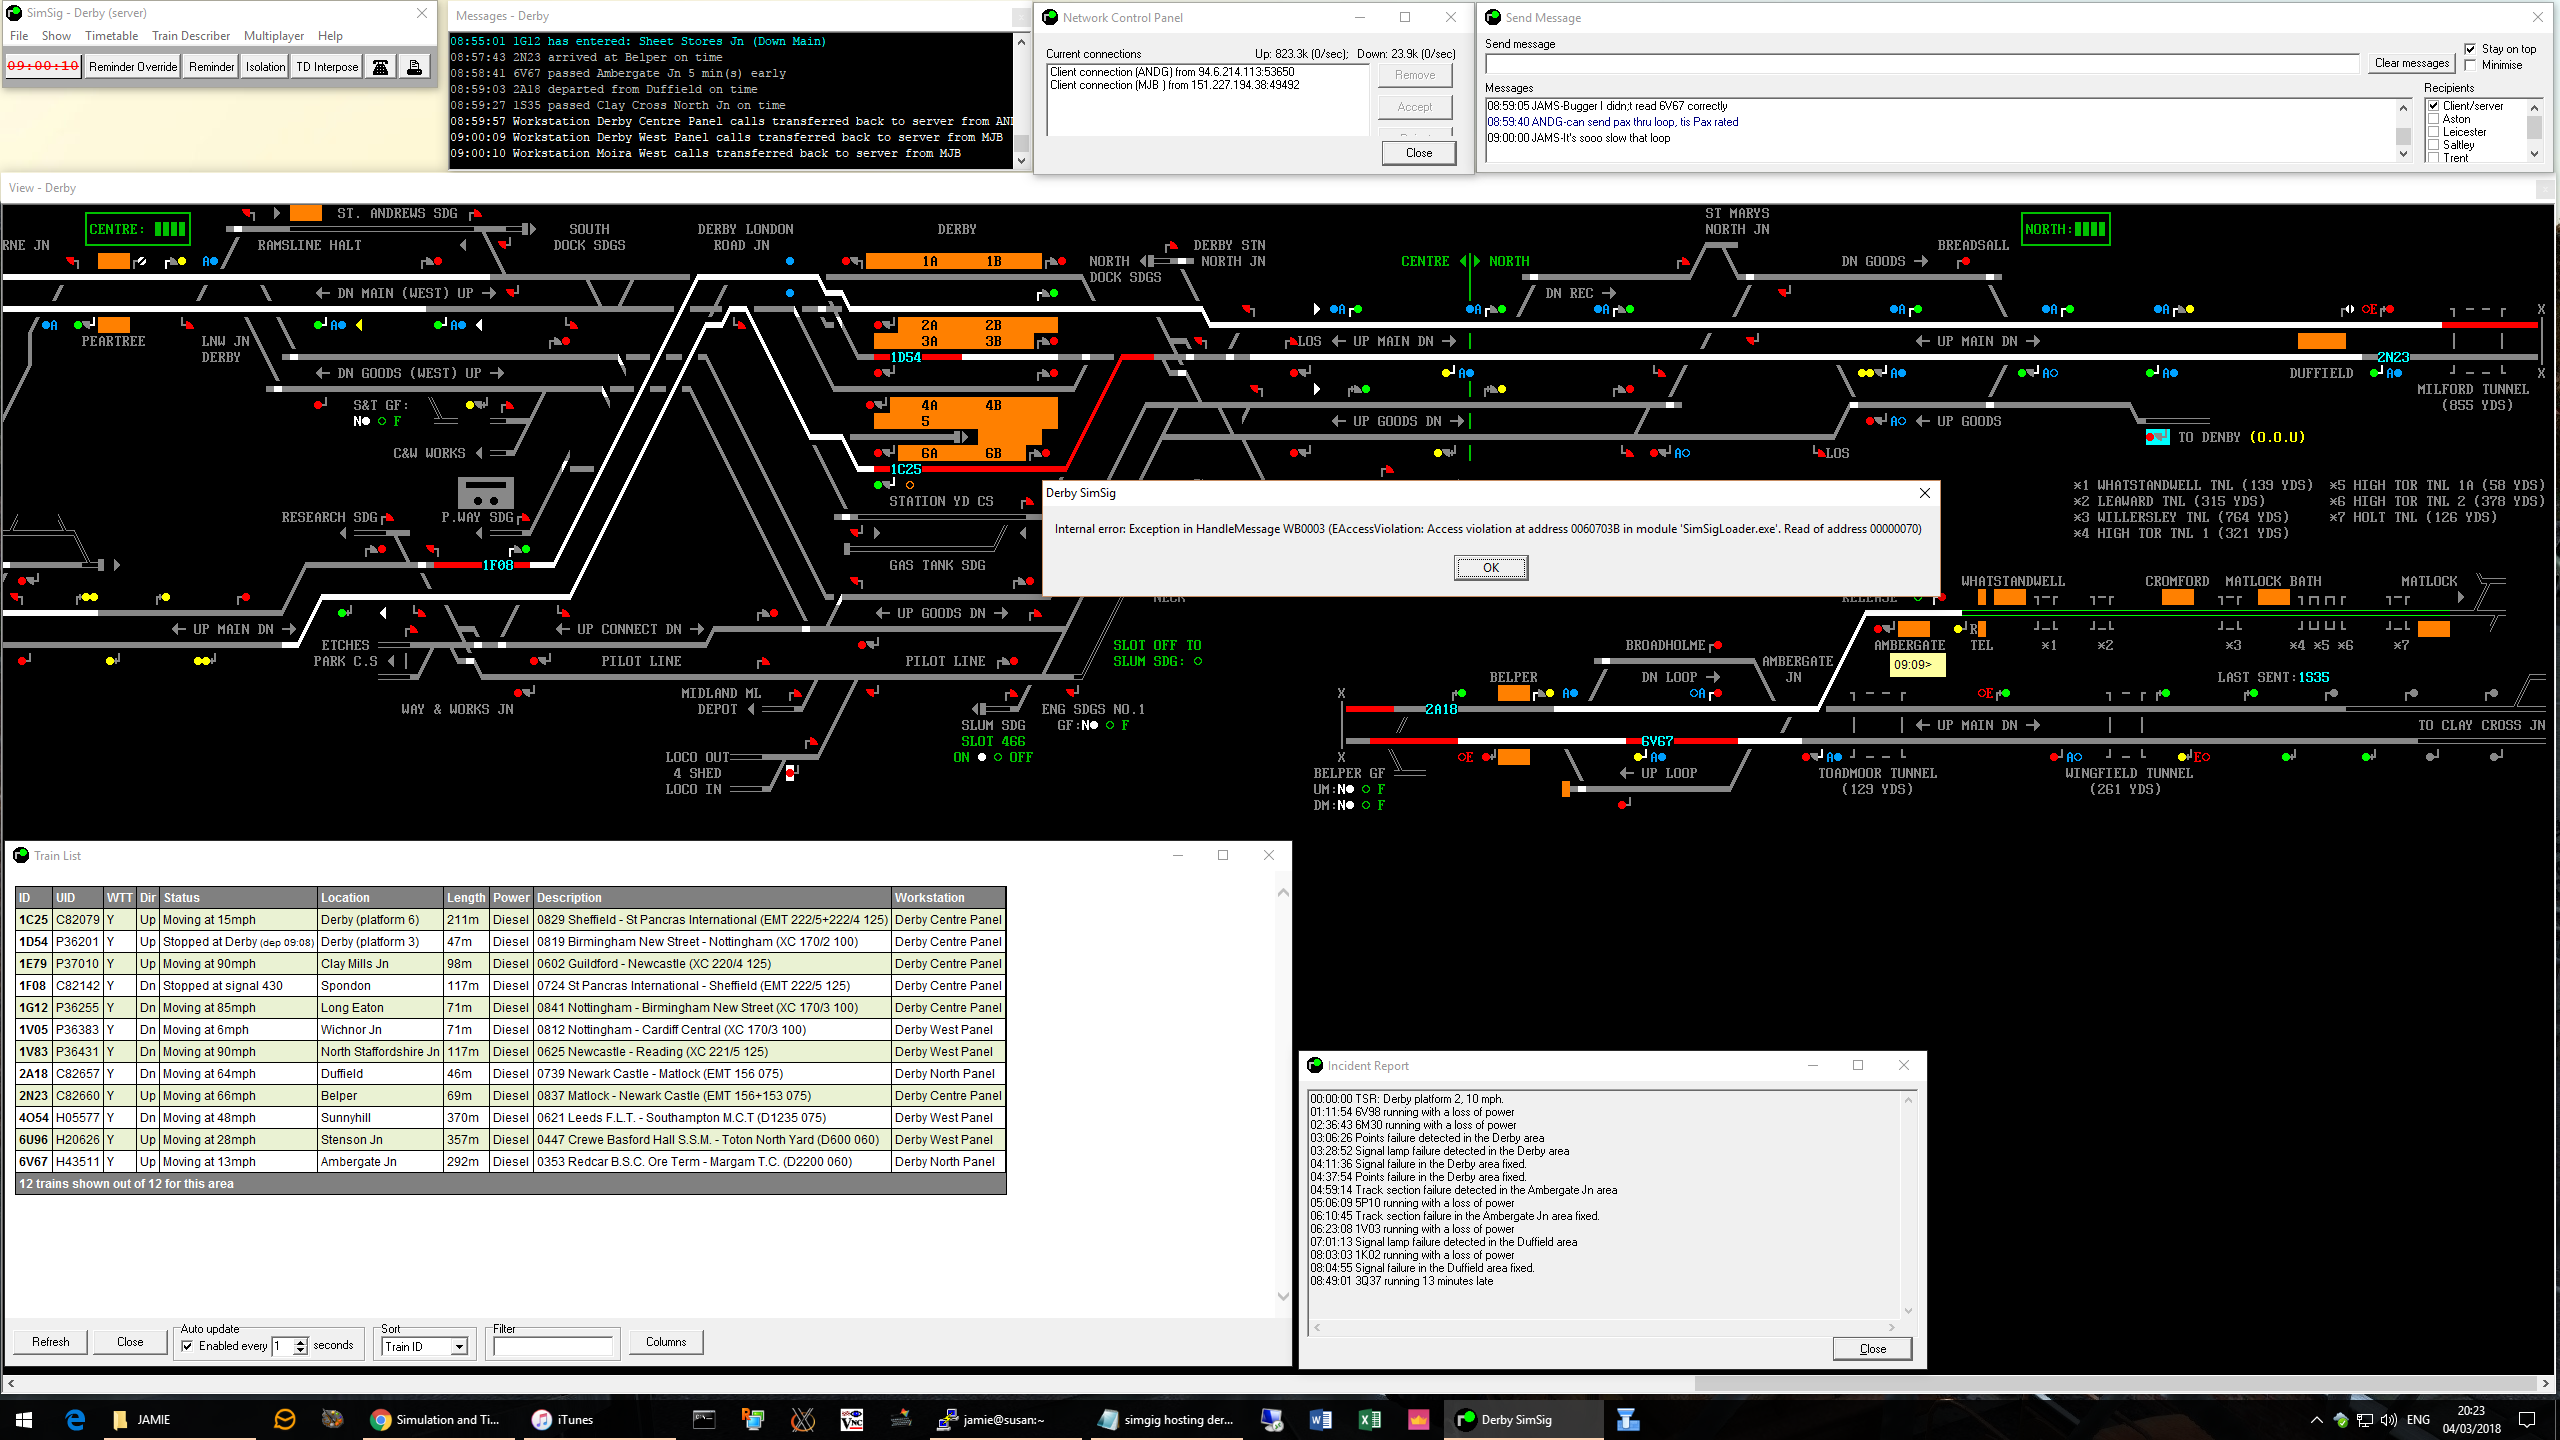The image size is (2560, 1440).
Task: Click OK in the Derby SimSig error dialog
Action: point(1491,568)
